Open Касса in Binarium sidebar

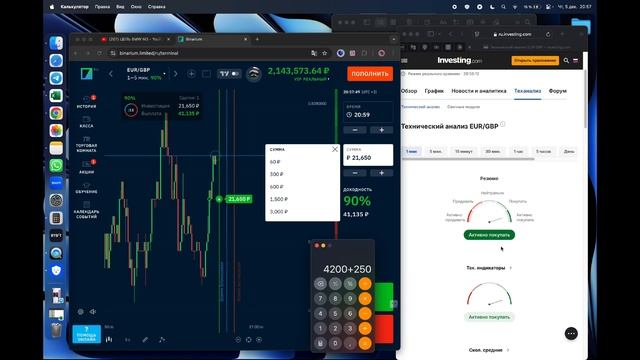tap(87, 122)
